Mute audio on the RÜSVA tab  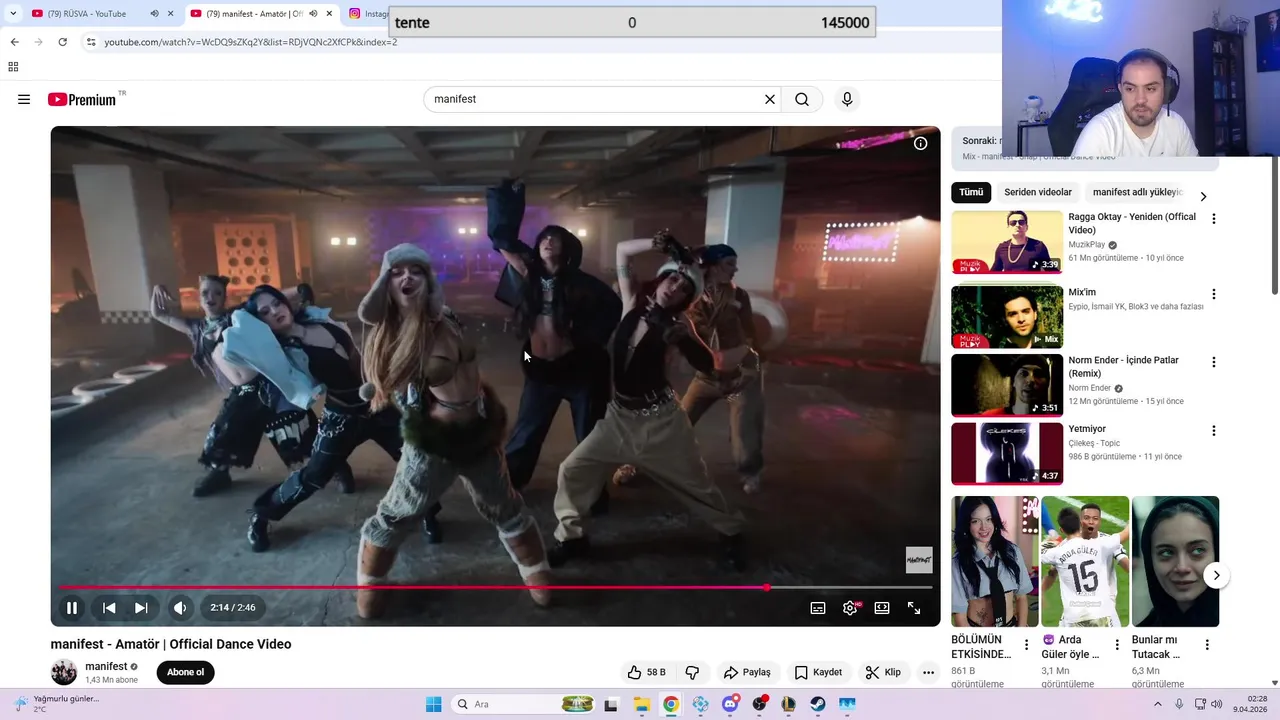click(x=154, y=14)
